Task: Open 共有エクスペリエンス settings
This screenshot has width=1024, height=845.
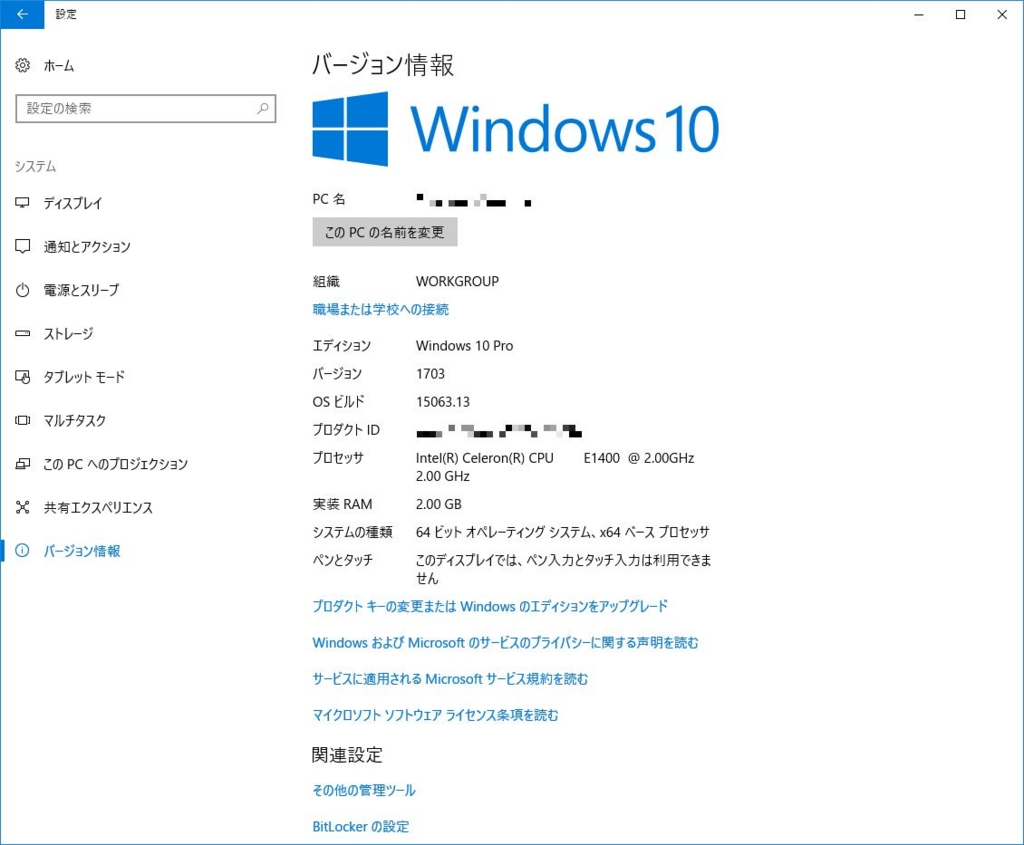Action: click(x=98, y=507)
